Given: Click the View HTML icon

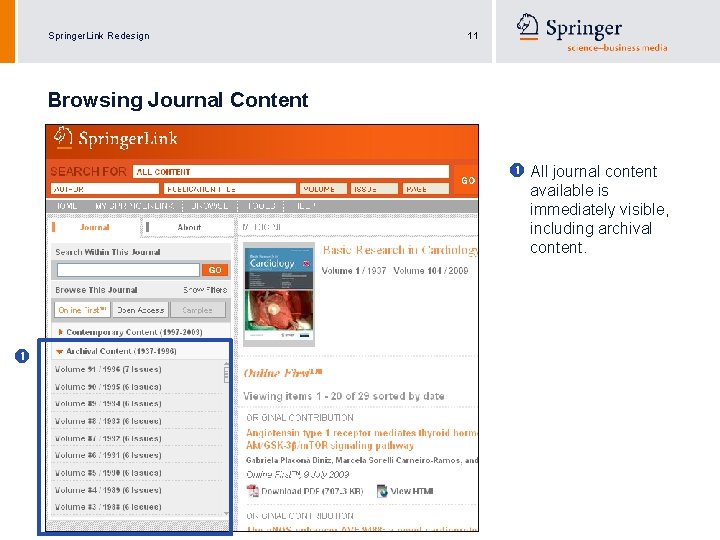Looking at the screenshot, I should click(x=382, y=491).
